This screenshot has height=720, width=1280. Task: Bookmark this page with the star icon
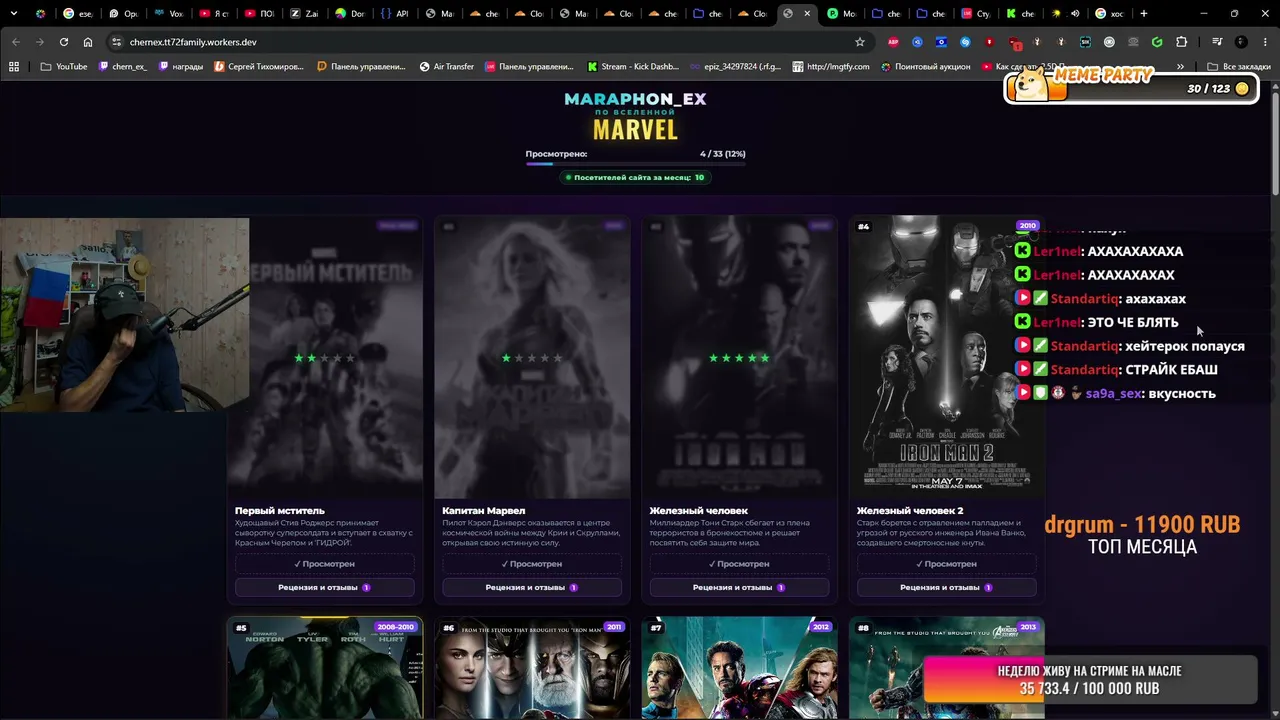click(x=859, y=42)
